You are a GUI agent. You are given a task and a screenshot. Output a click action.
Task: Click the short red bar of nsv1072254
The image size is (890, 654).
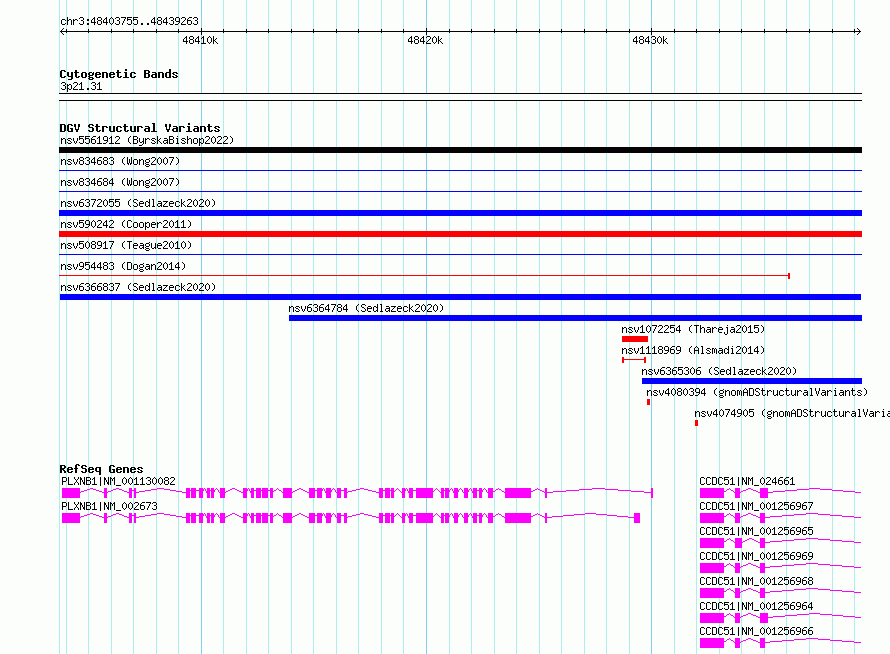(x=635, y=339)
